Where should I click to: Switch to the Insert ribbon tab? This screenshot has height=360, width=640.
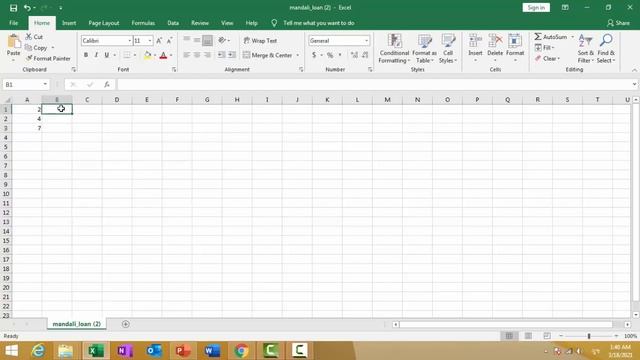coord(69,23)
